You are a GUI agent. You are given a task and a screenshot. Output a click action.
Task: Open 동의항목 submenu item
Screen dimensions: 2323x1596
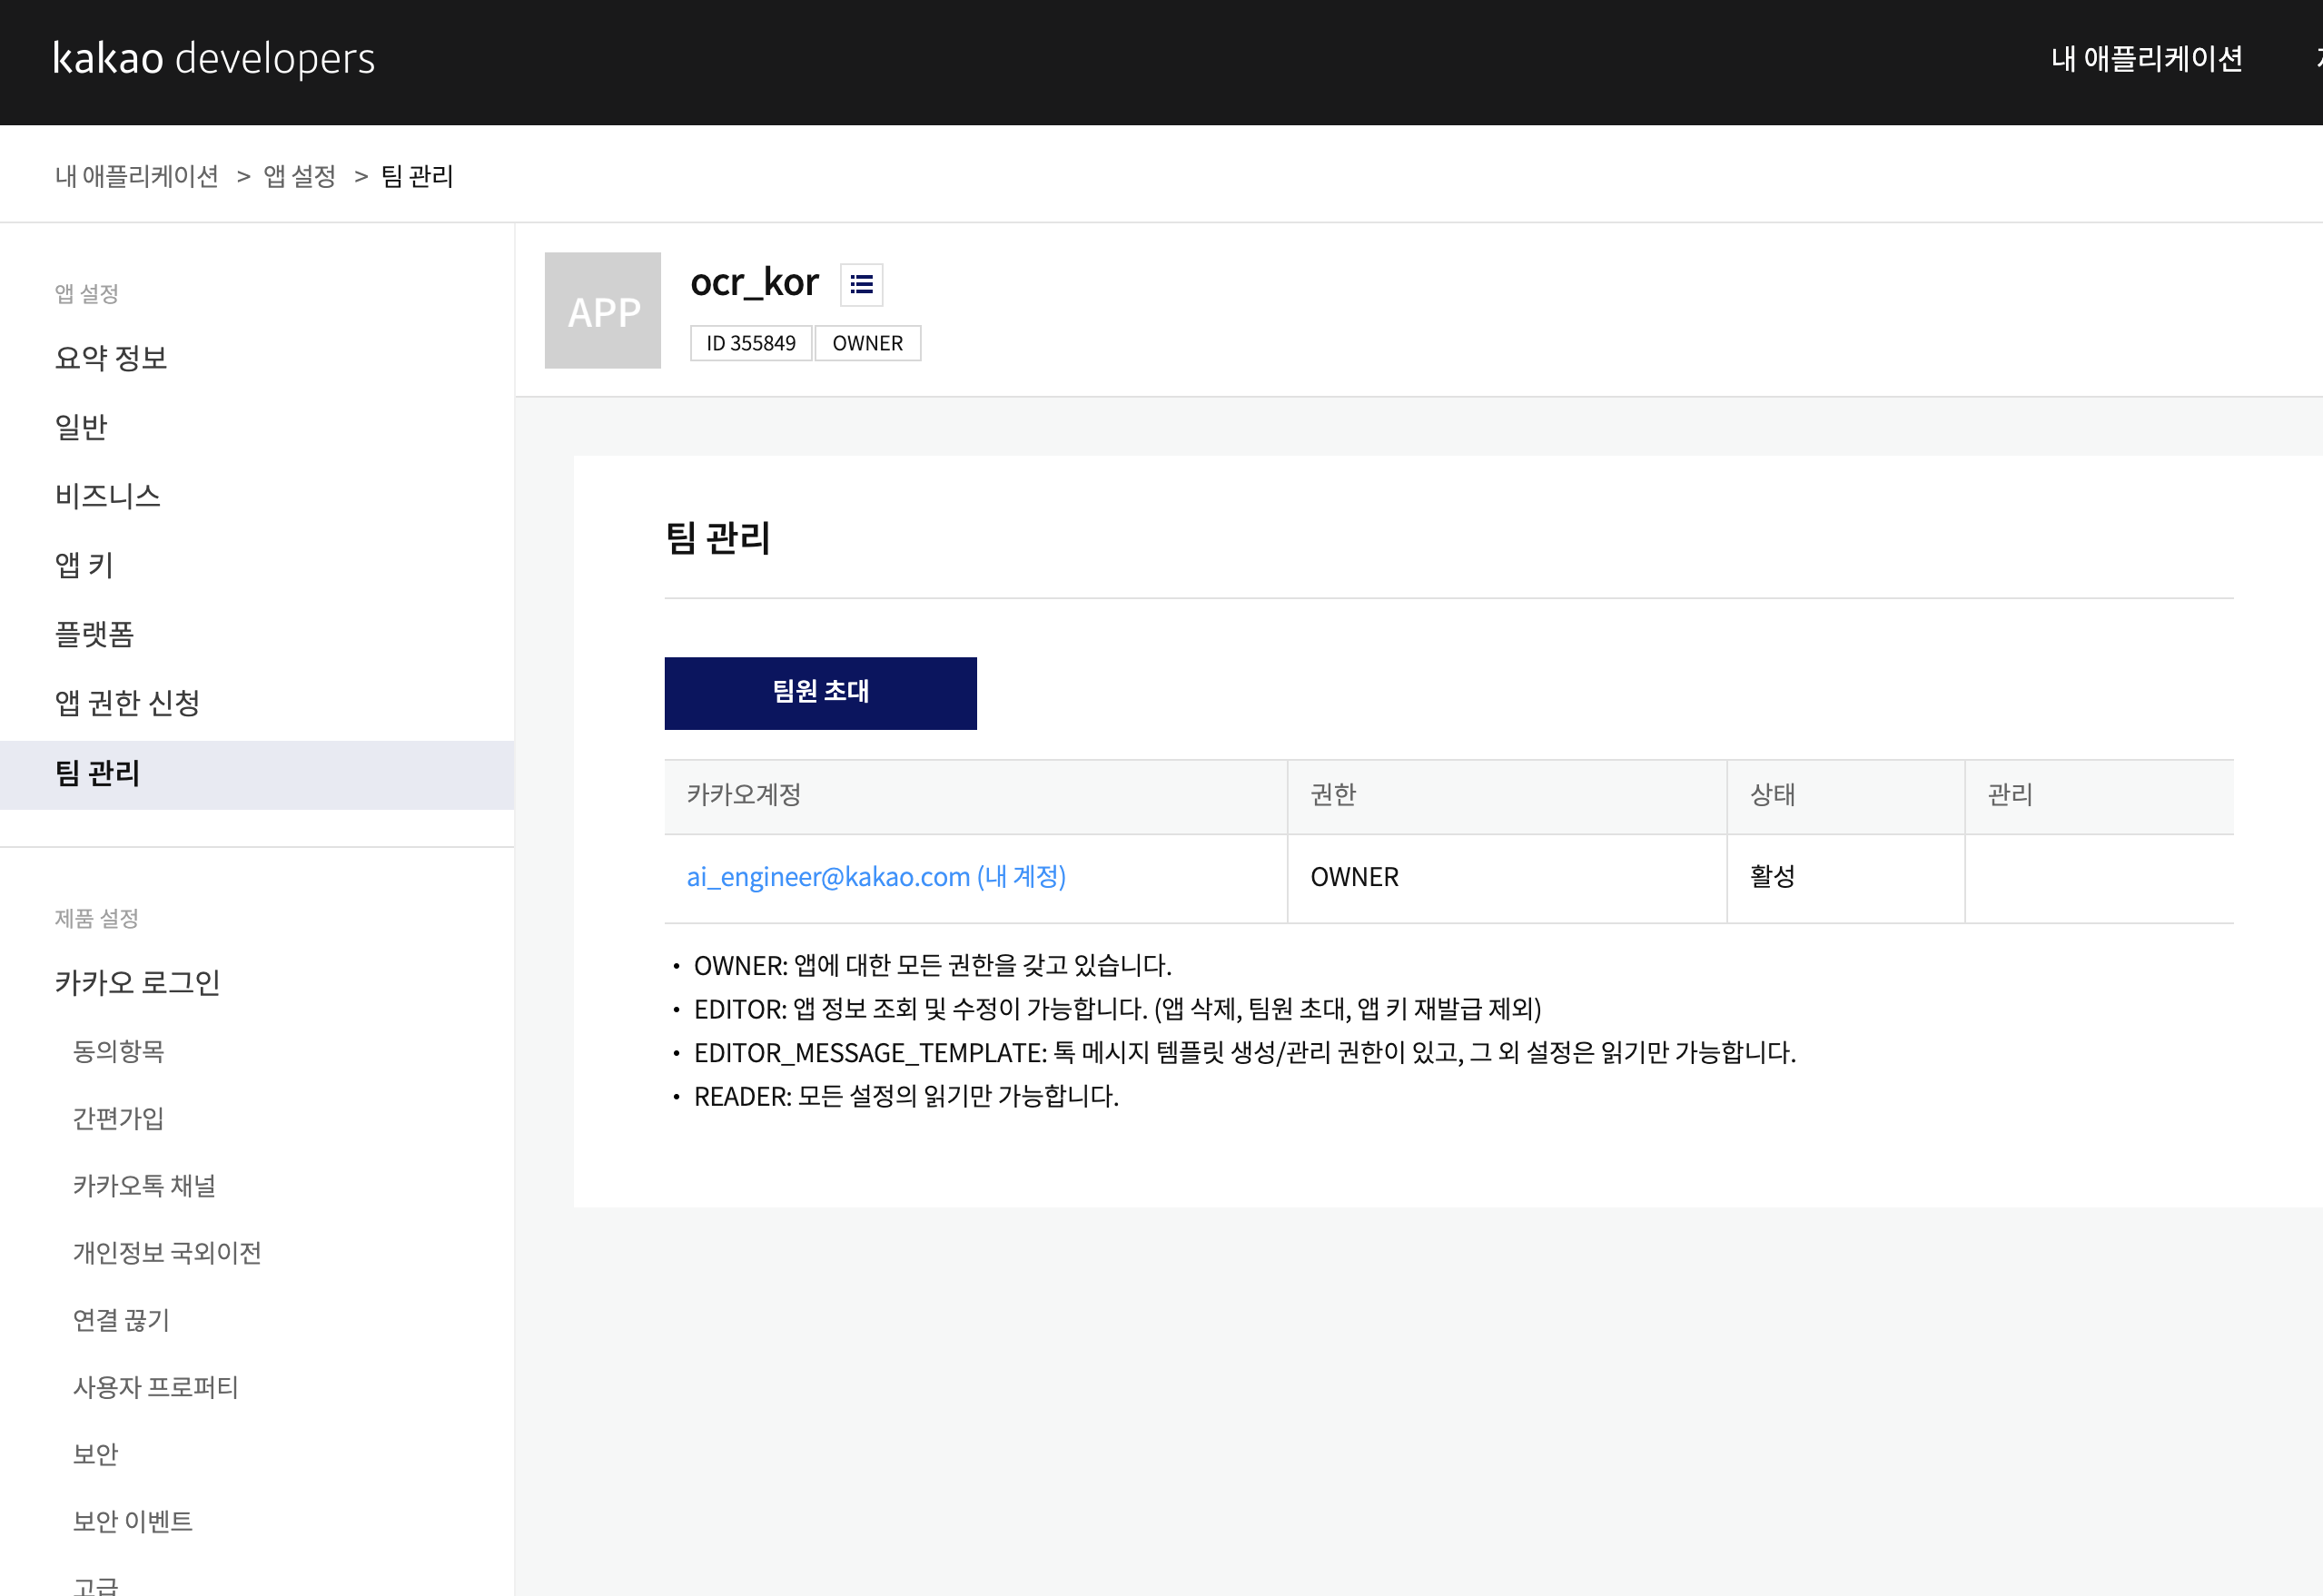(x=118, y=1051)
